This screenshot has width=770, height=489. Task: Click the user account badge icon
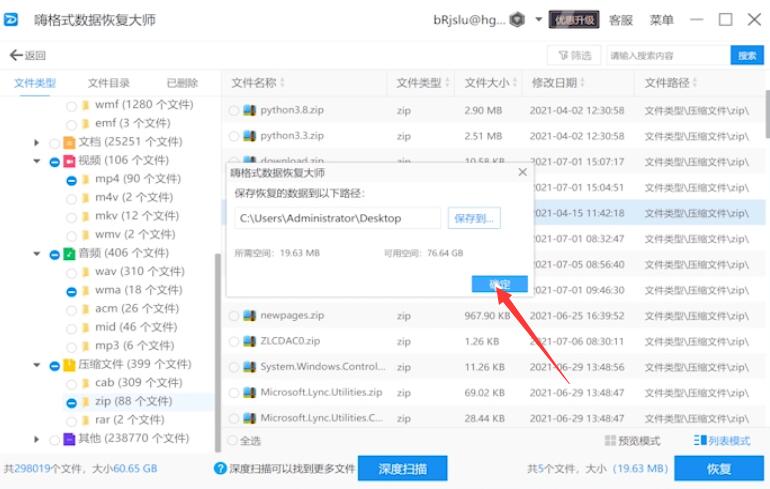click(517, 20)
